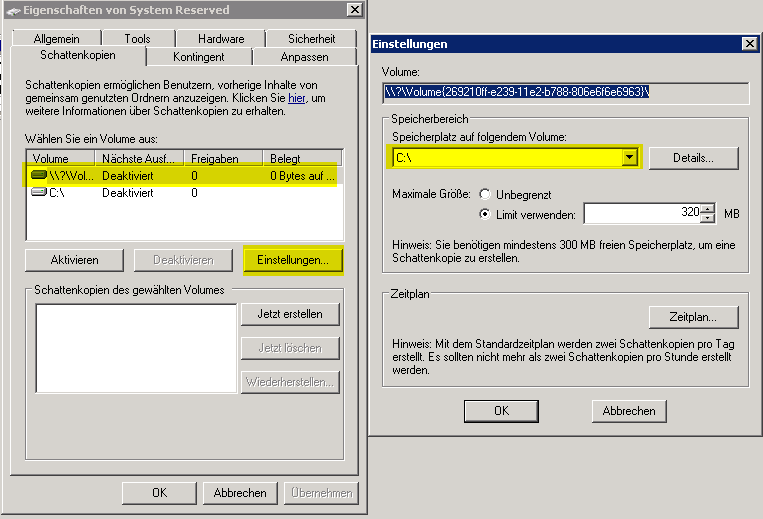Click Deaktiviert status in the \\?\Vol... row

127,176
